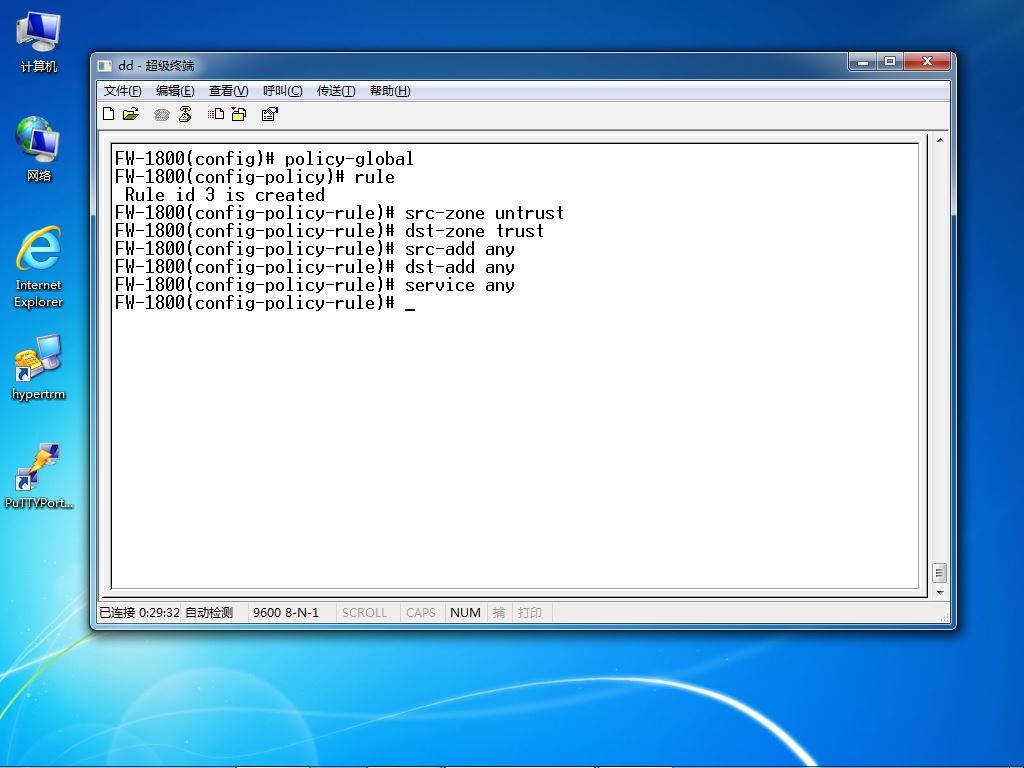The height and width of the screenshot is (768, 1024).
Task: Click the NUM status indicator
Action: coord(465,613)
